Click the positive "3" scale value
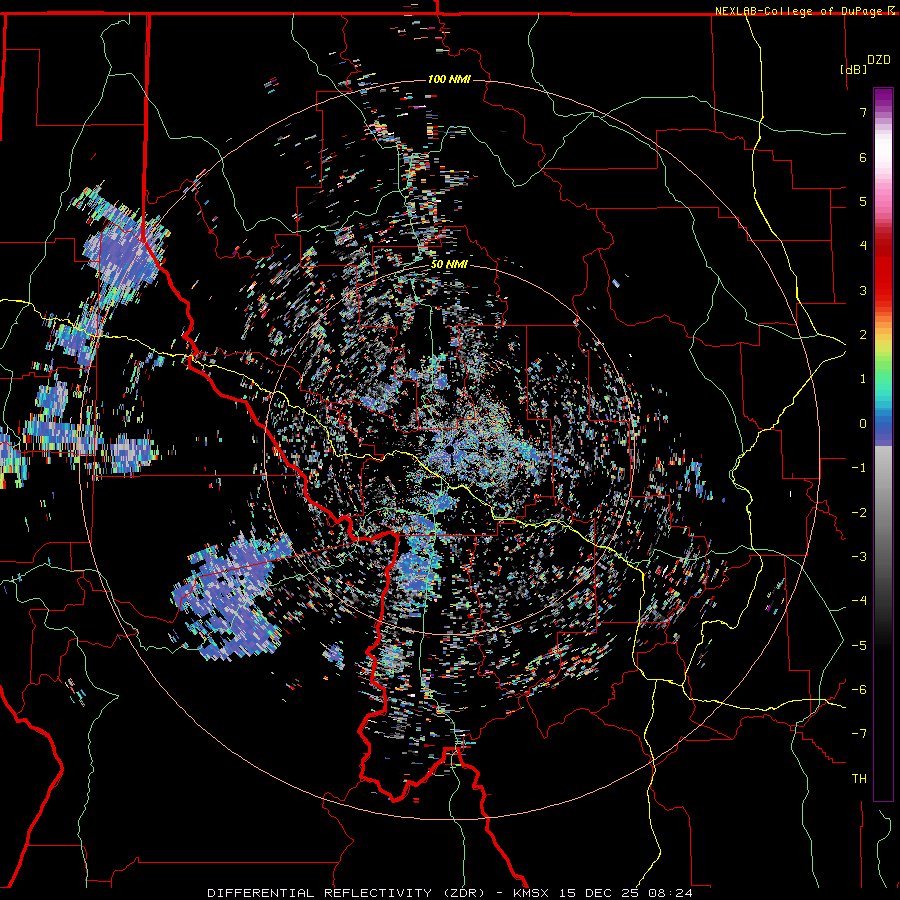The width and height of the screenshot is (900, 900). 863,290
